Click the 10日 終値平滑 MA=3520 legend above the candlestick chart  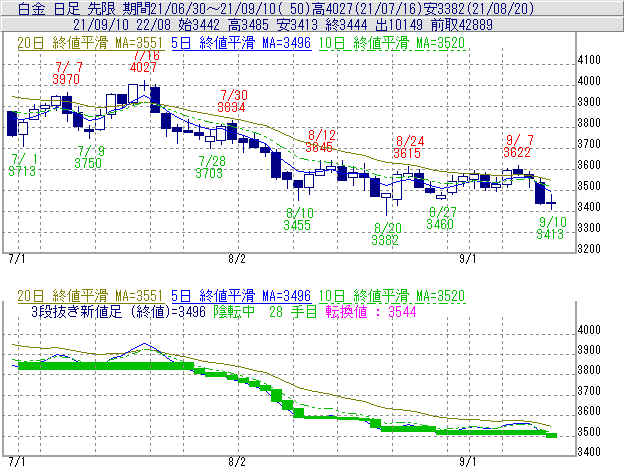(392, 43)
